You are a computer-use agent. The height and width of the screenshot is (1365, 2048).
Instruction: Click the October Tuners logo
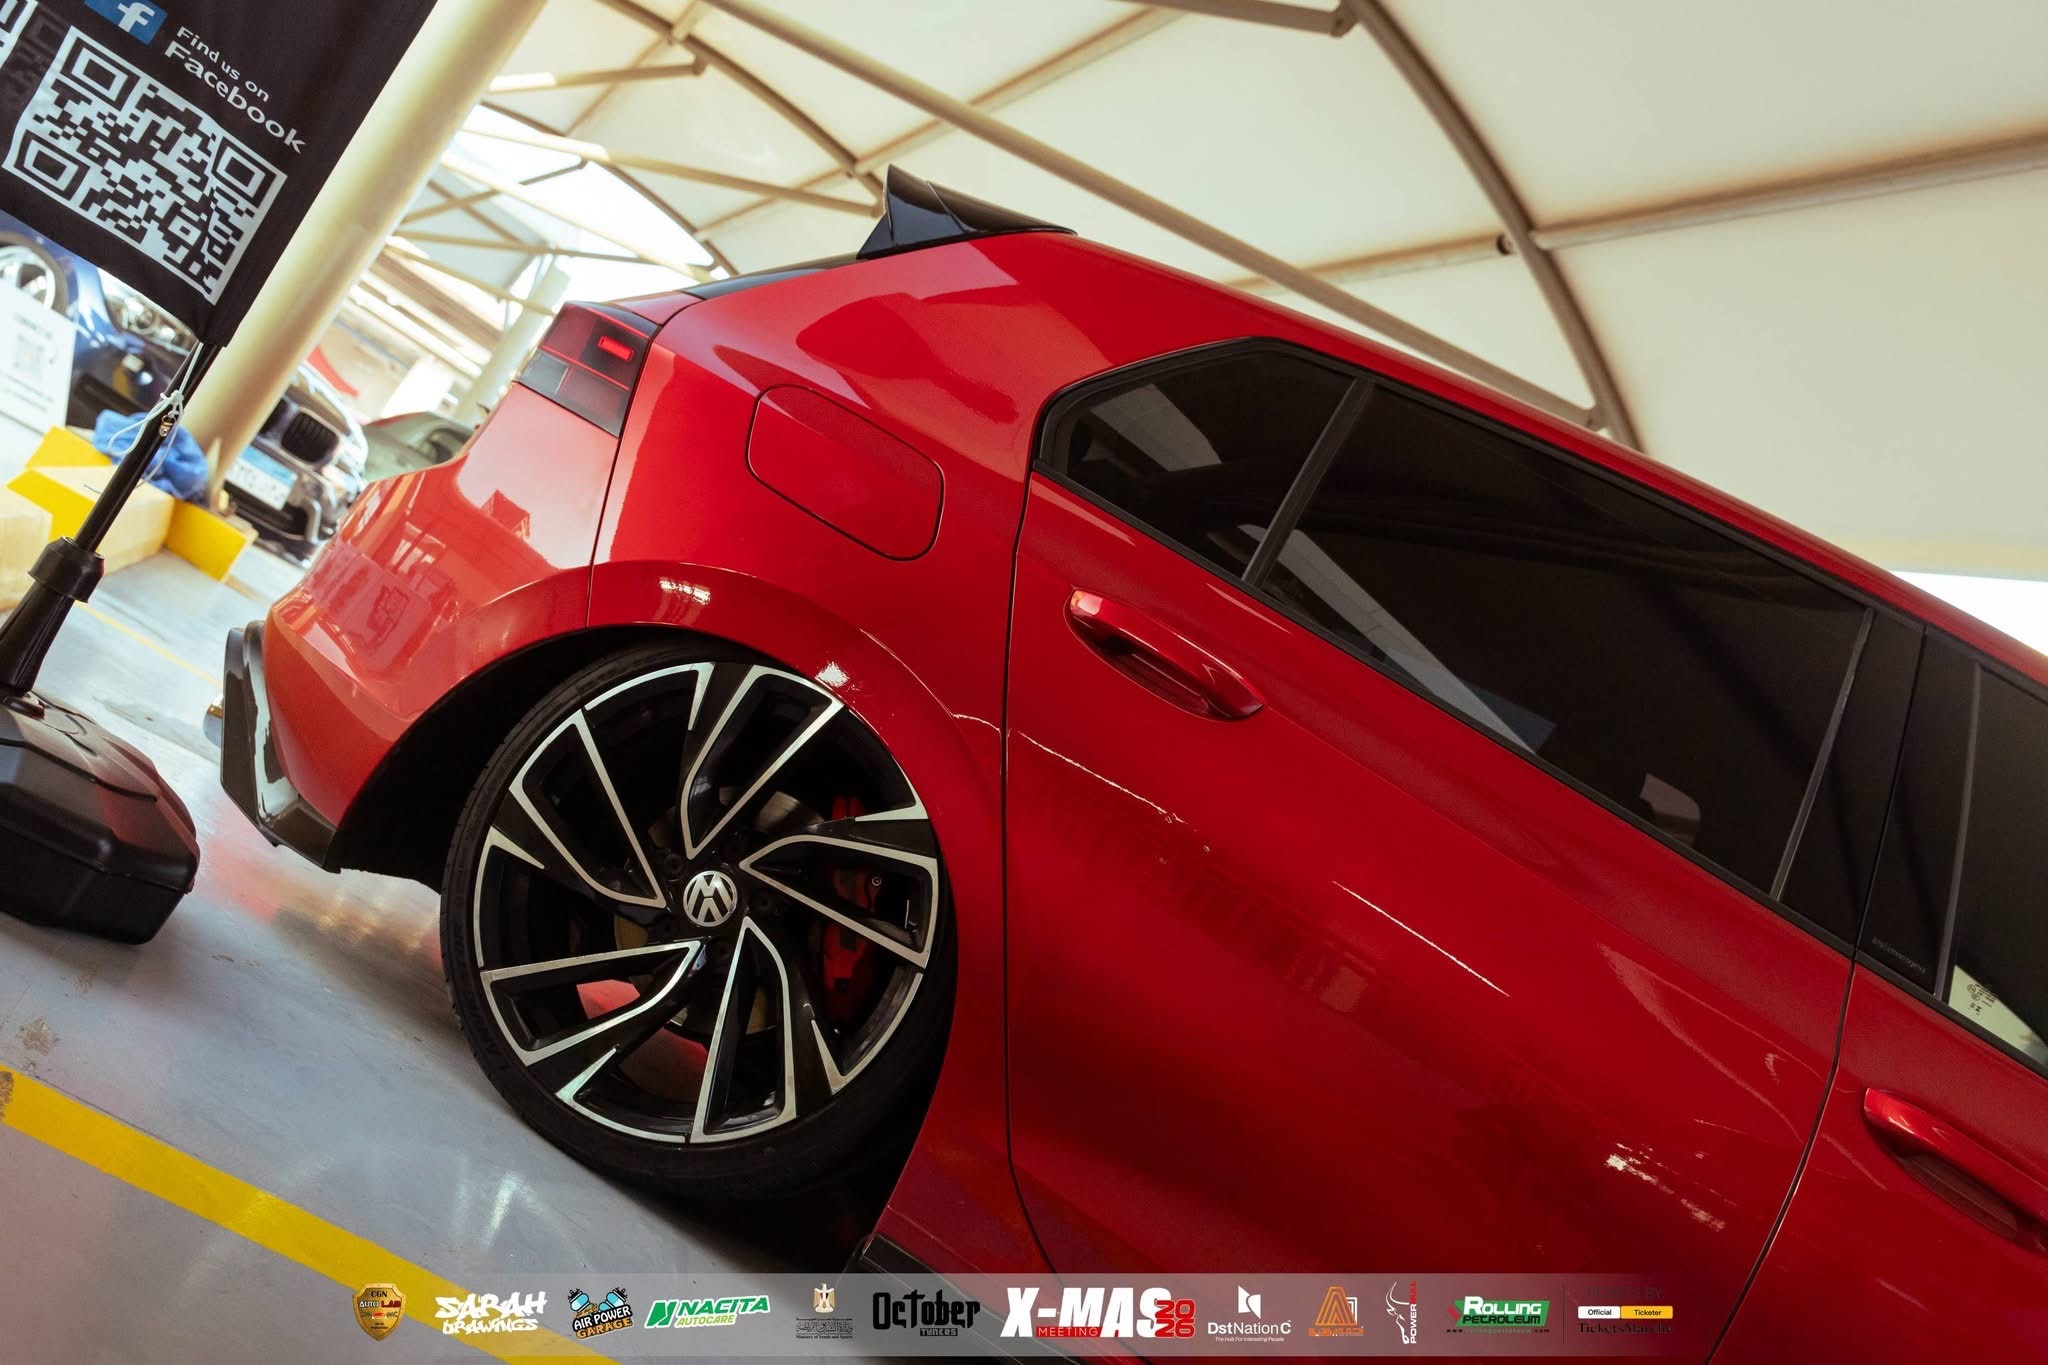(x=925, y=1313)
